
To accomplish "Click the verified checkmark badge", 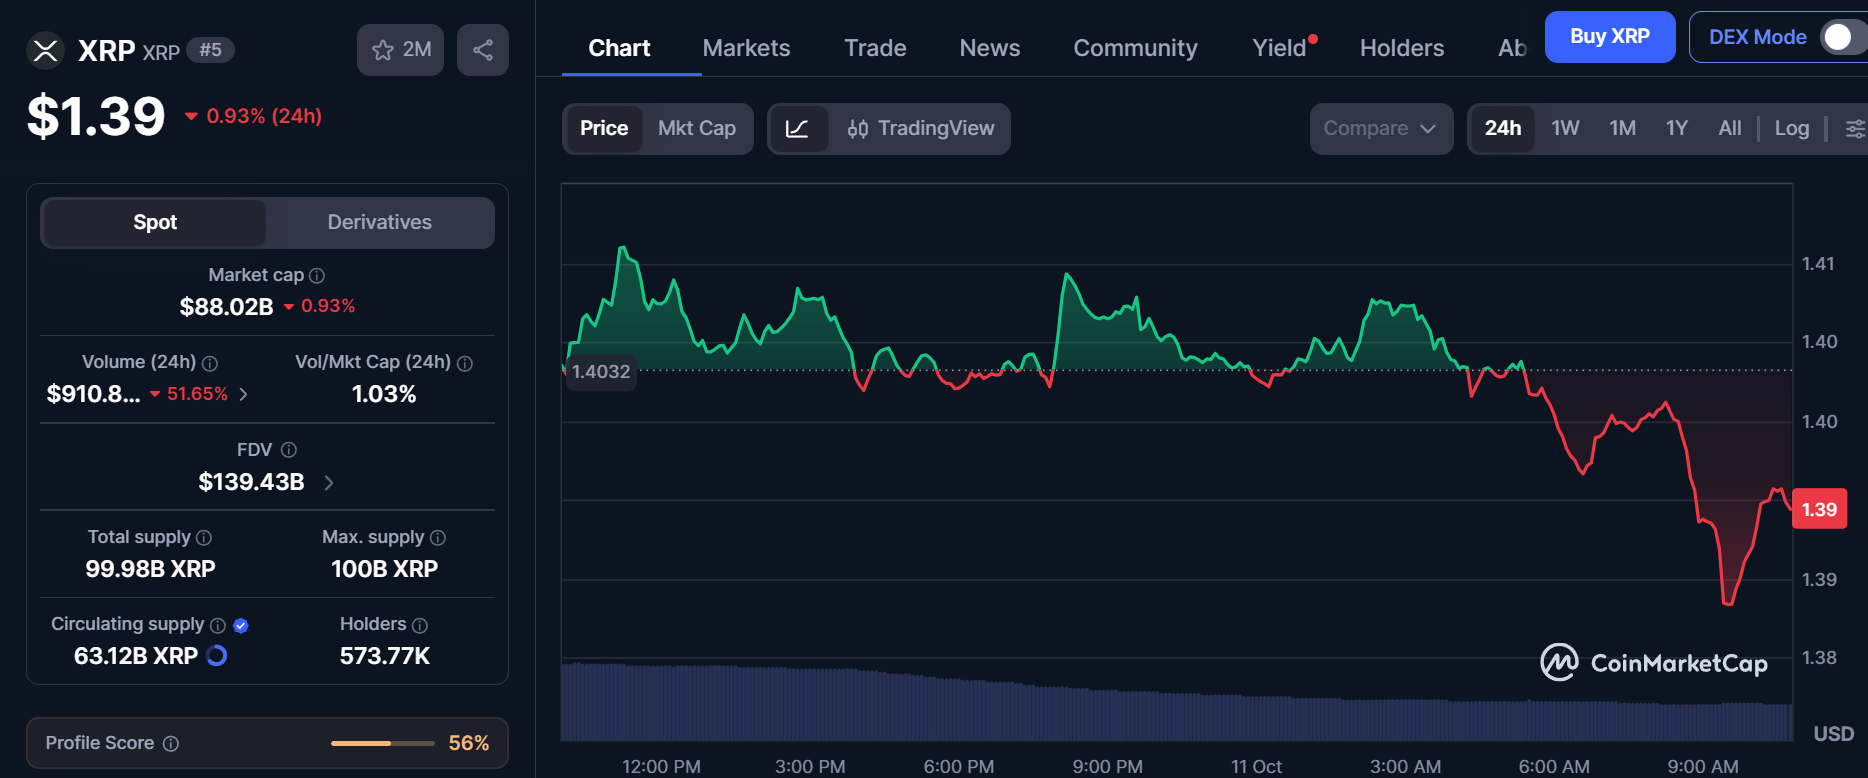I will click(241, 625).
